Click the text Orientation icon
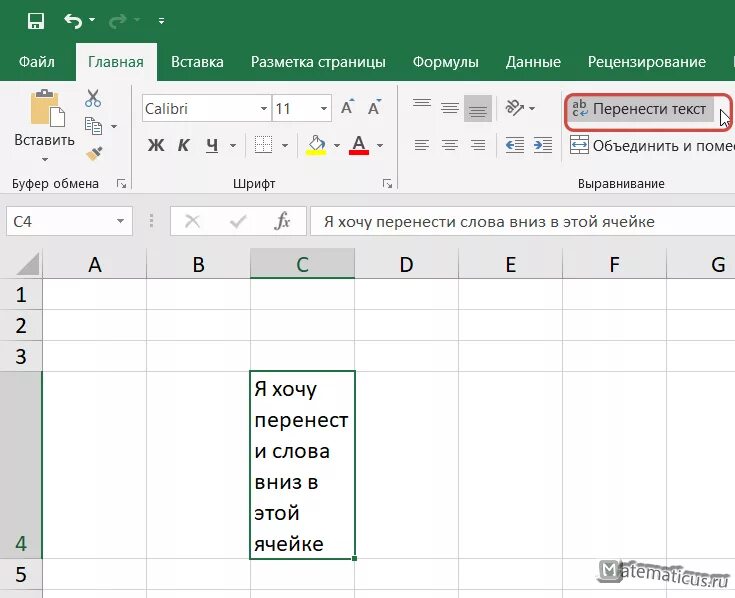The width and height of the screenshot is (735, 598). (515, 108)
